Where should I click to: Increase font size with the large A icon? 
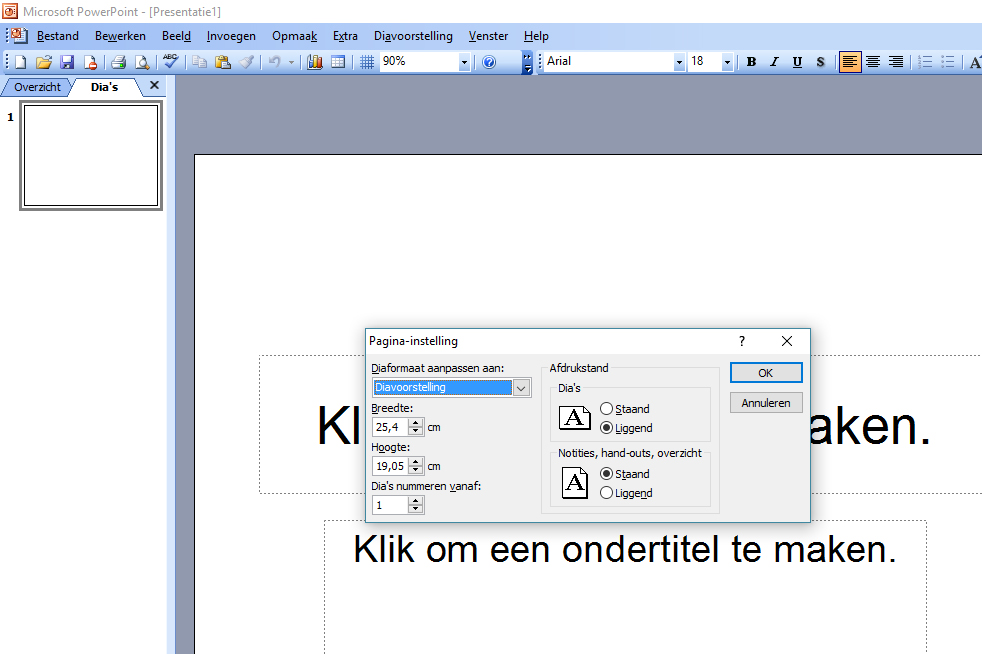(975, 62)
